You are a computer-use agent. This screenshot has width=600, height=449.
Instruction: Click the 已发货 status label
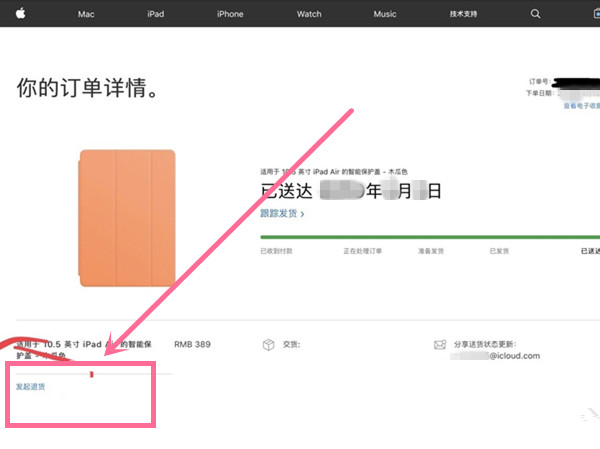(x=499, y=251)
